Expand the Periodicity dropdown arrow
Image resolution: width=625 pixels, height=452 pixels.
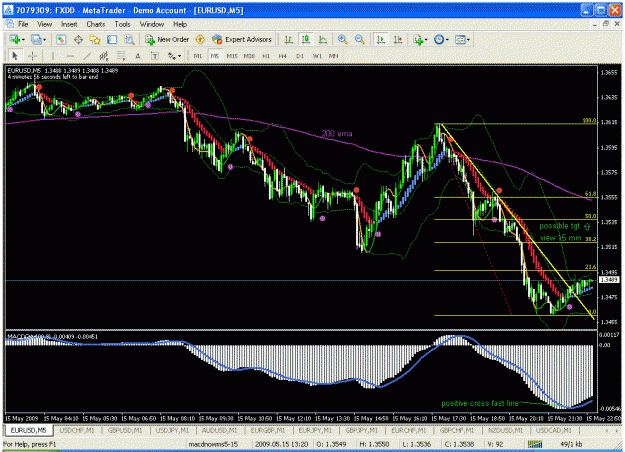tap(447, 39)
